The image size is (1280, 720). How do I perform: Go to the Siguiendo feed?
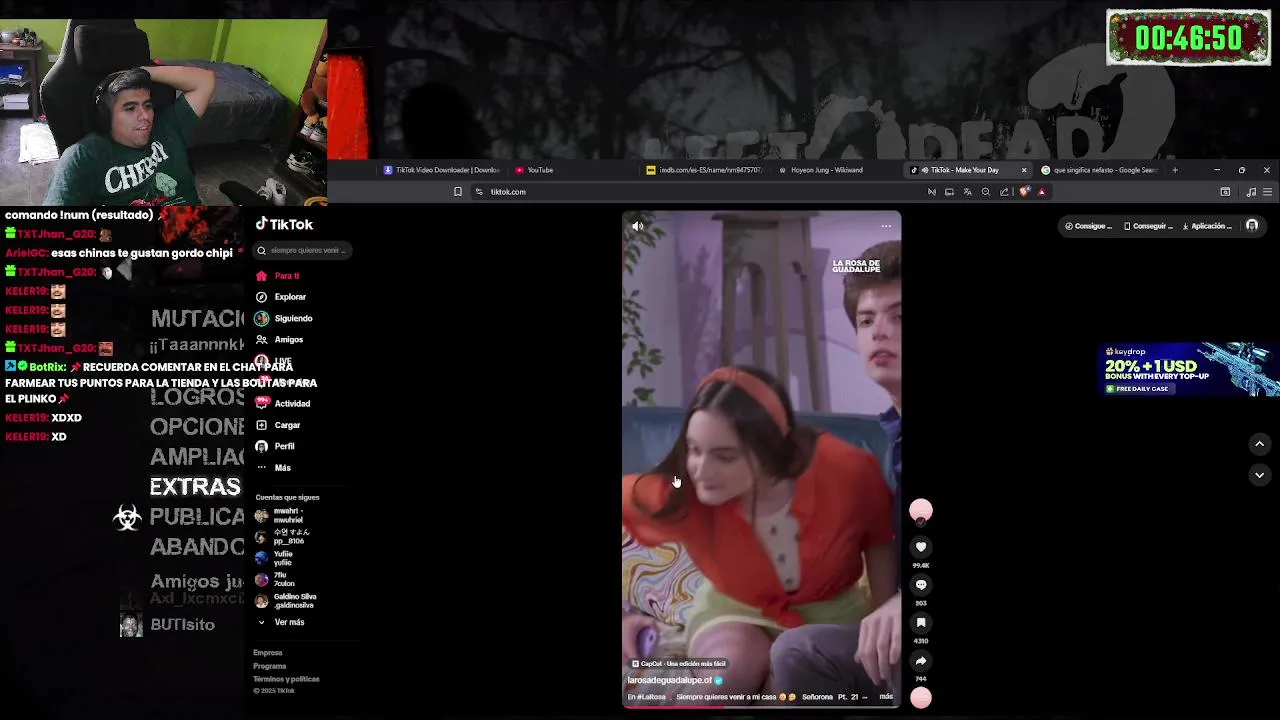click(x=284, y=318)
